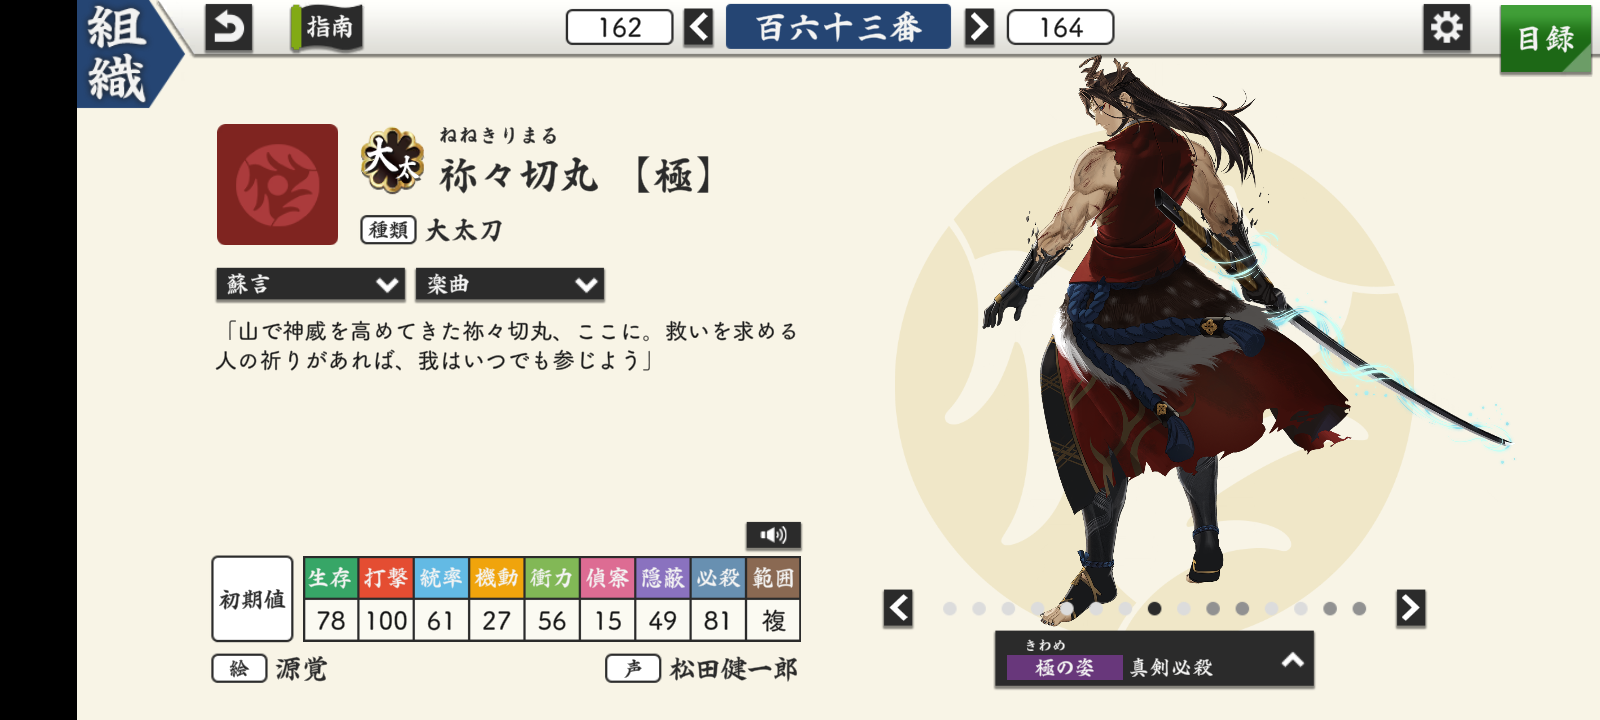Open the 楽曲 dropdown

(510, 285)
